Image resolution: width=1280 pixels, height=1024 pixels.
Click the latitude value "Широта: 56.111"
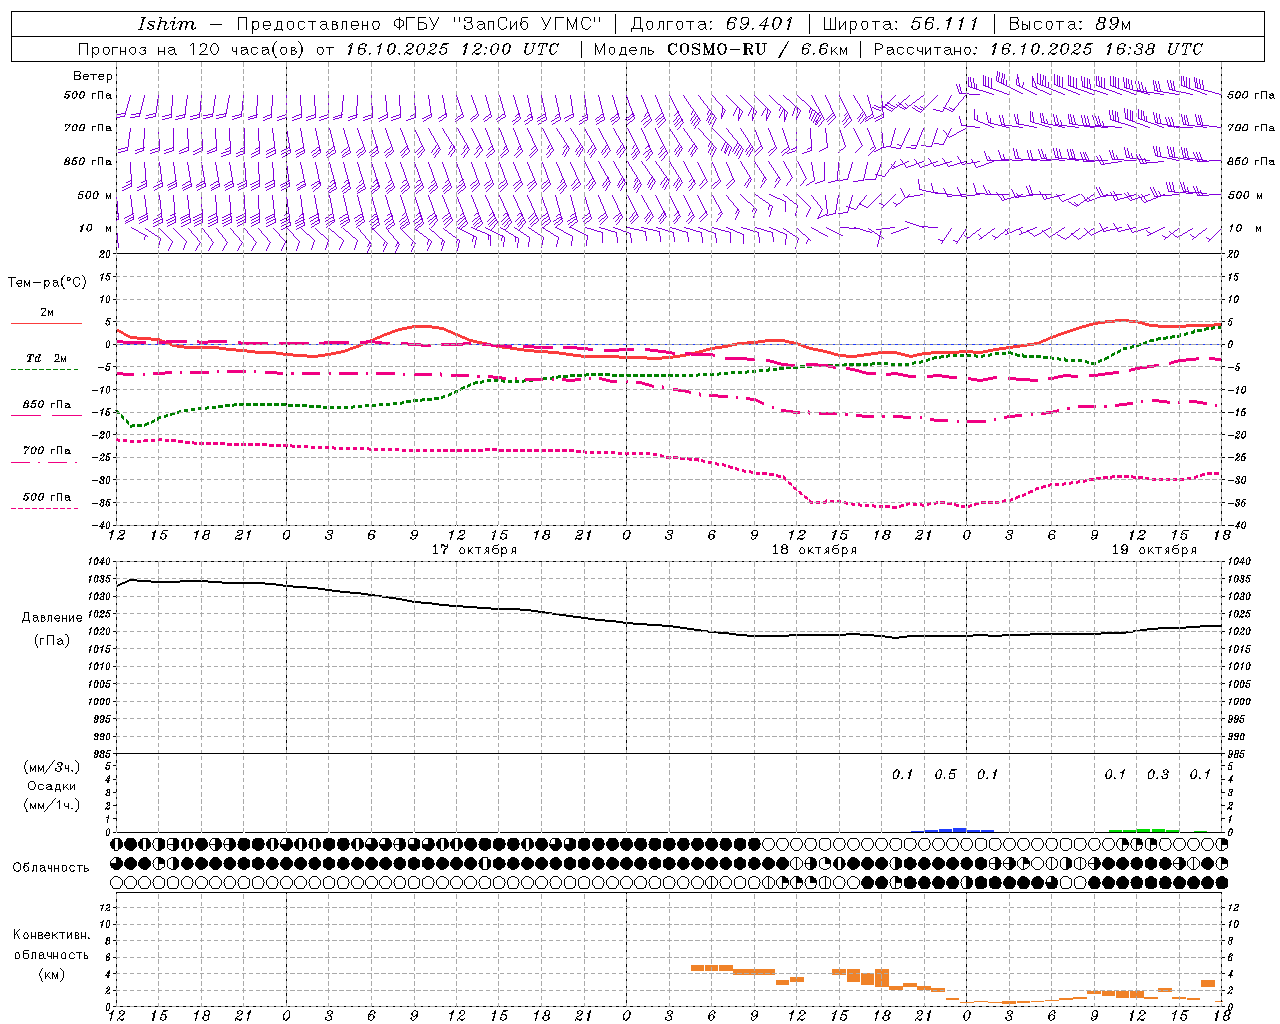[899, 24]
